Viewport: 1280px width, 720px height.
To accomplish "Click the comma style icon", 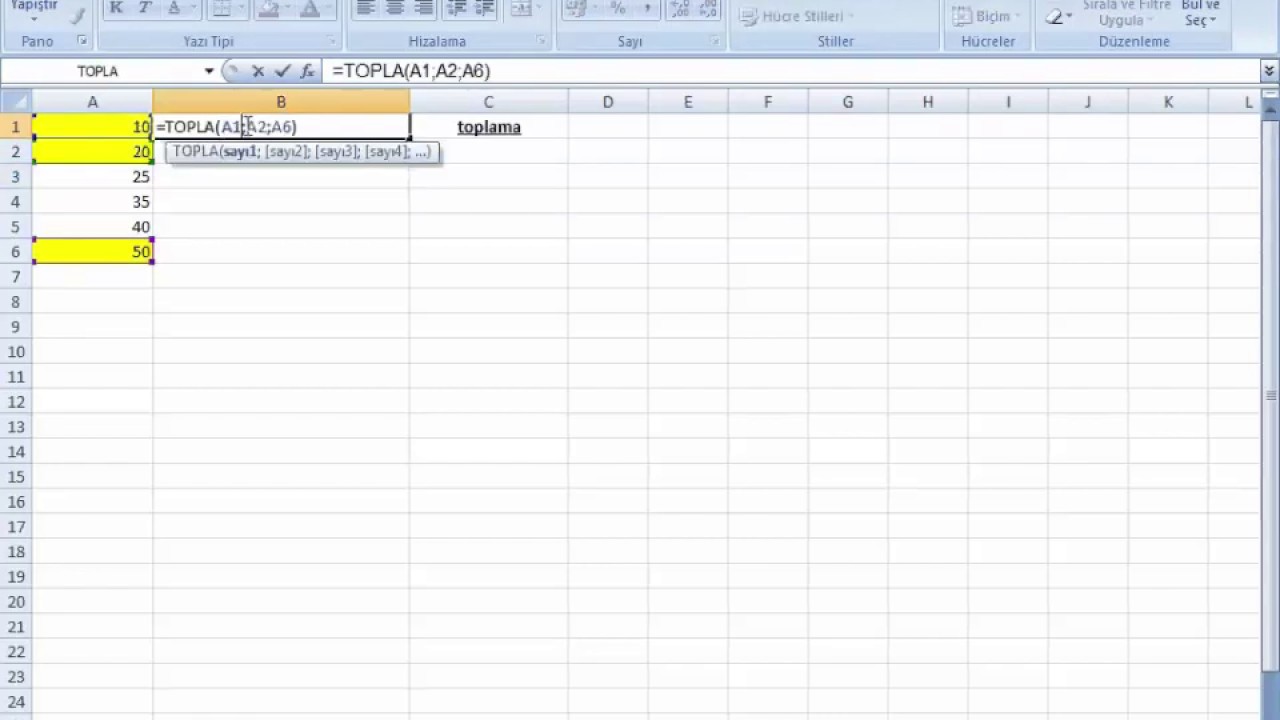I will pyautogui.click(x=647, y=9).
